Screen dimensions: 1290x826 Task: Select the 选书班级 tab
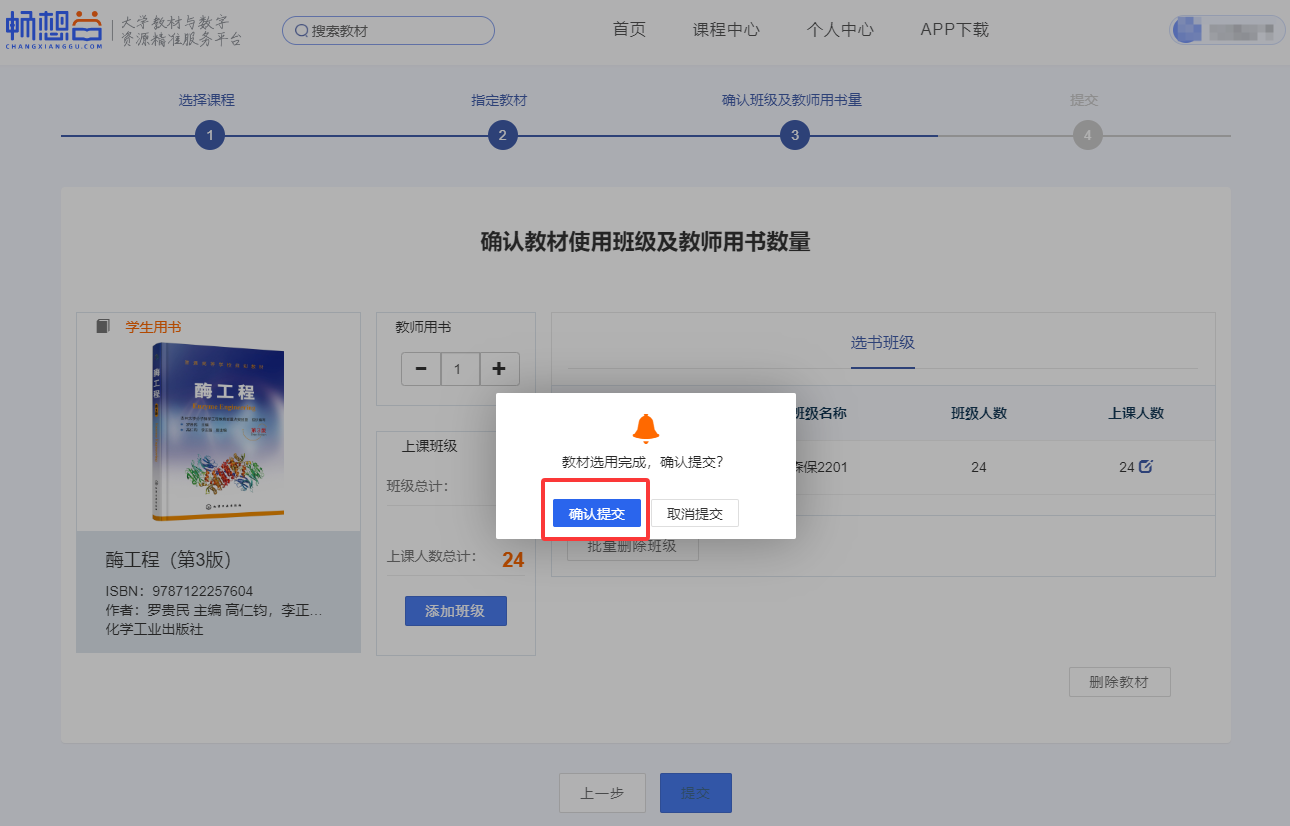tap(882, 343)
